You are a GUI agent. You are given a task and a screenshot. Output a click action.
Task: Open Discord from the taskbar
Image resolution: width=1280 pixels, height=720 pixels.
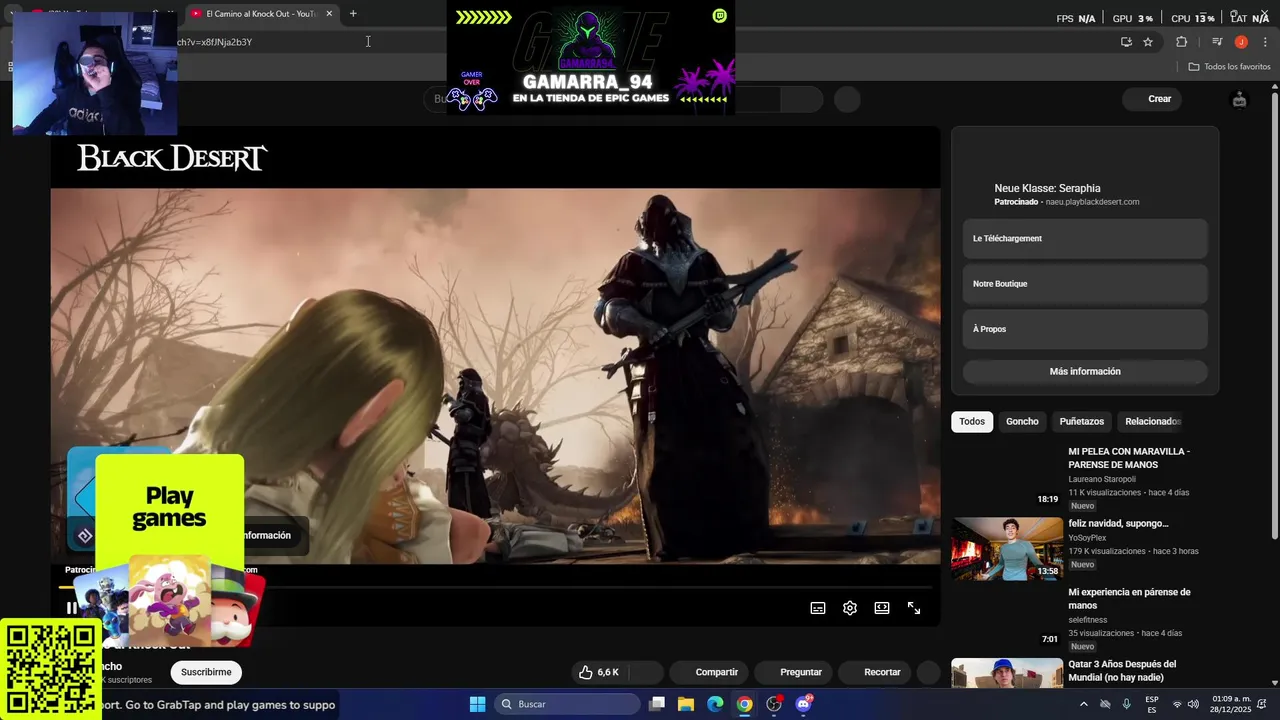[803, 704]
